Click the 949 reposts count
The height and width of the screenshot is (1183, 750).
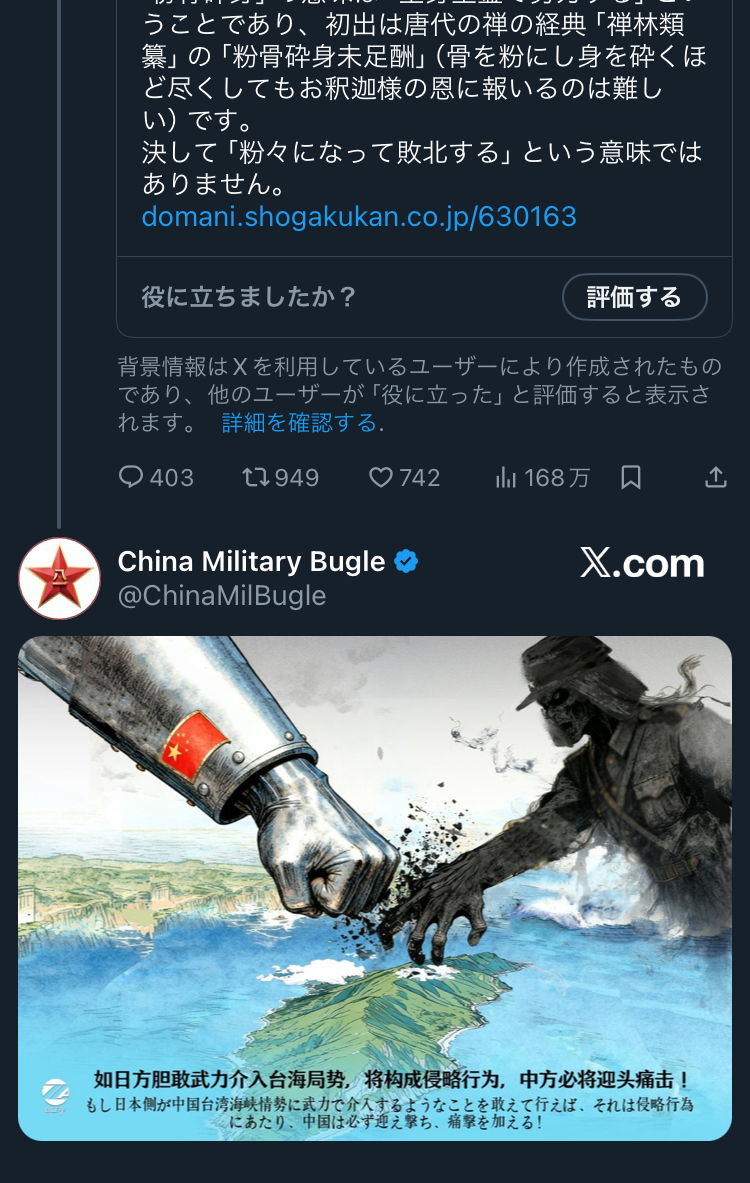point(297,478)
